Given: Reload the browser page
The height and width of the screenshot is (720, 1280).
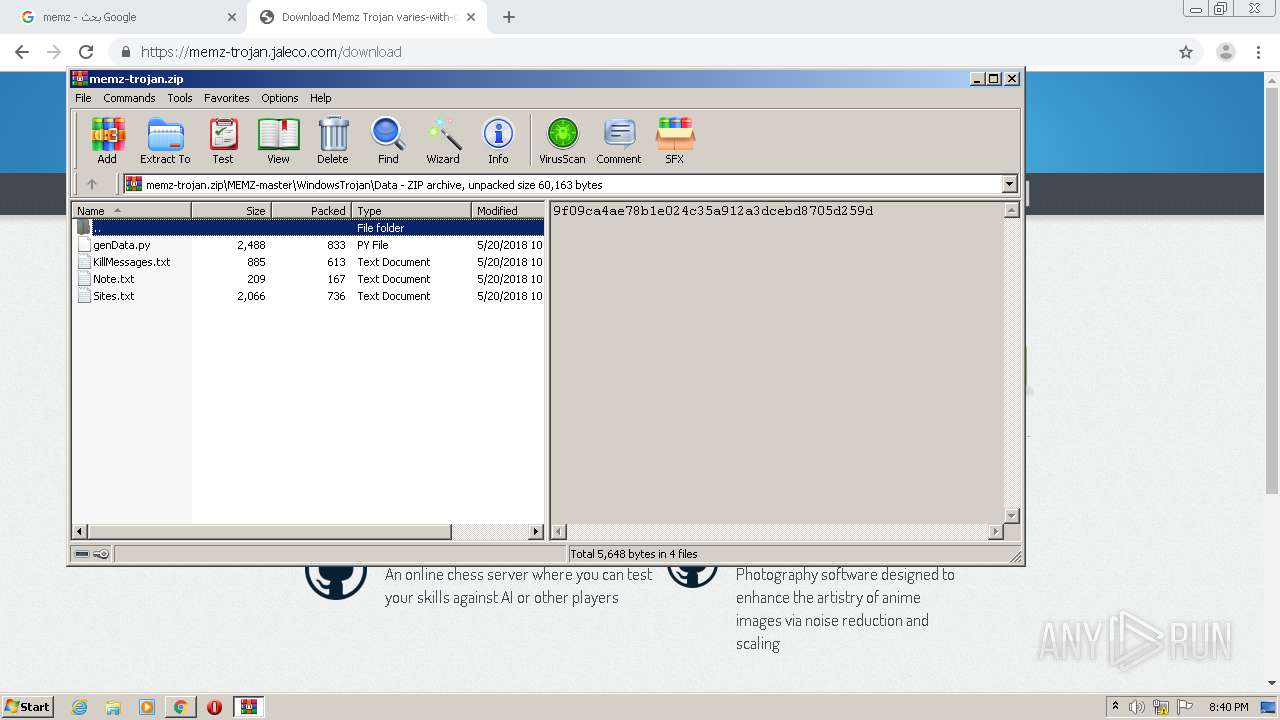Looking at the screenshot, I should [86, 52].
